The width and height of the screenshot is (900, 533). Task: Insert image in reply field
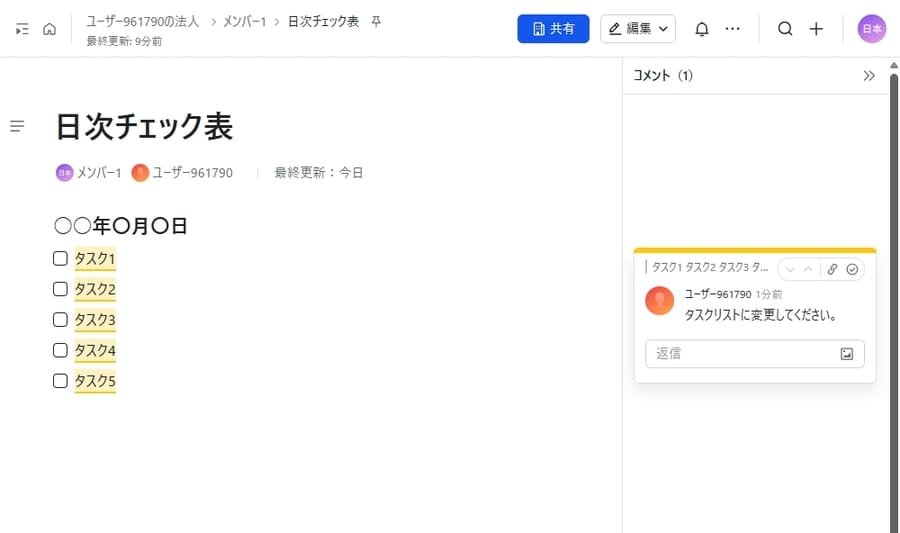point(847,354)
